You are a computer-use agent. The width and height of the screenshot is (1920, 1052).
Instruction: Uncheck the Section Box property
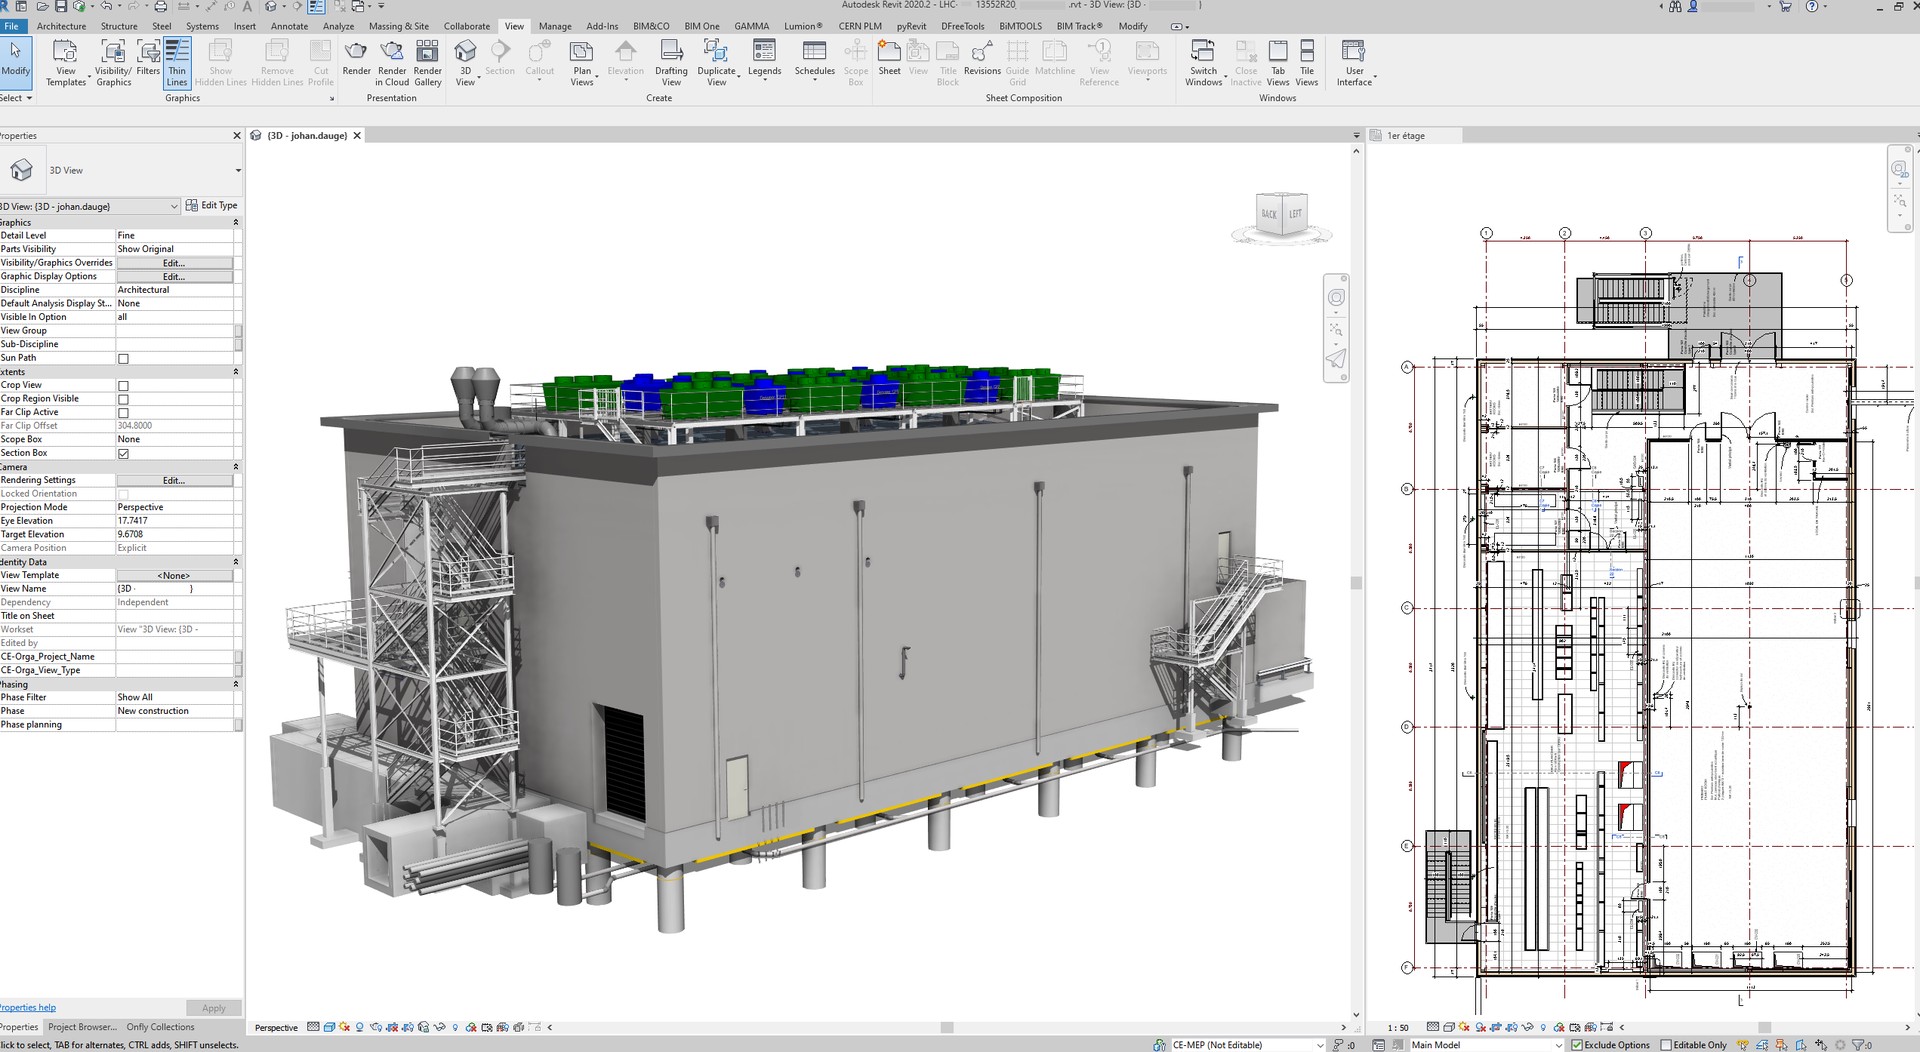click(x=121, y=453)
